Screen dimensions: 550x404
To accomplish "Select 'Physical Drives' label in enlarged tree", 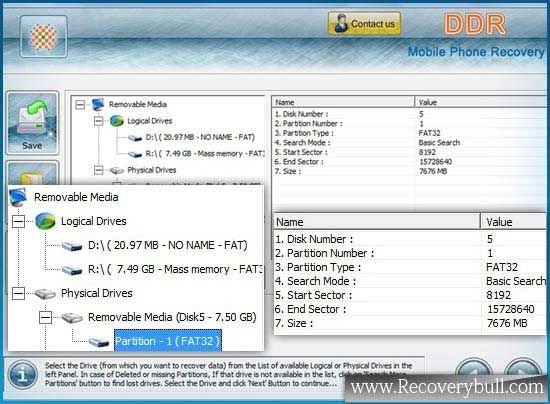I will (x=96, y=293).
